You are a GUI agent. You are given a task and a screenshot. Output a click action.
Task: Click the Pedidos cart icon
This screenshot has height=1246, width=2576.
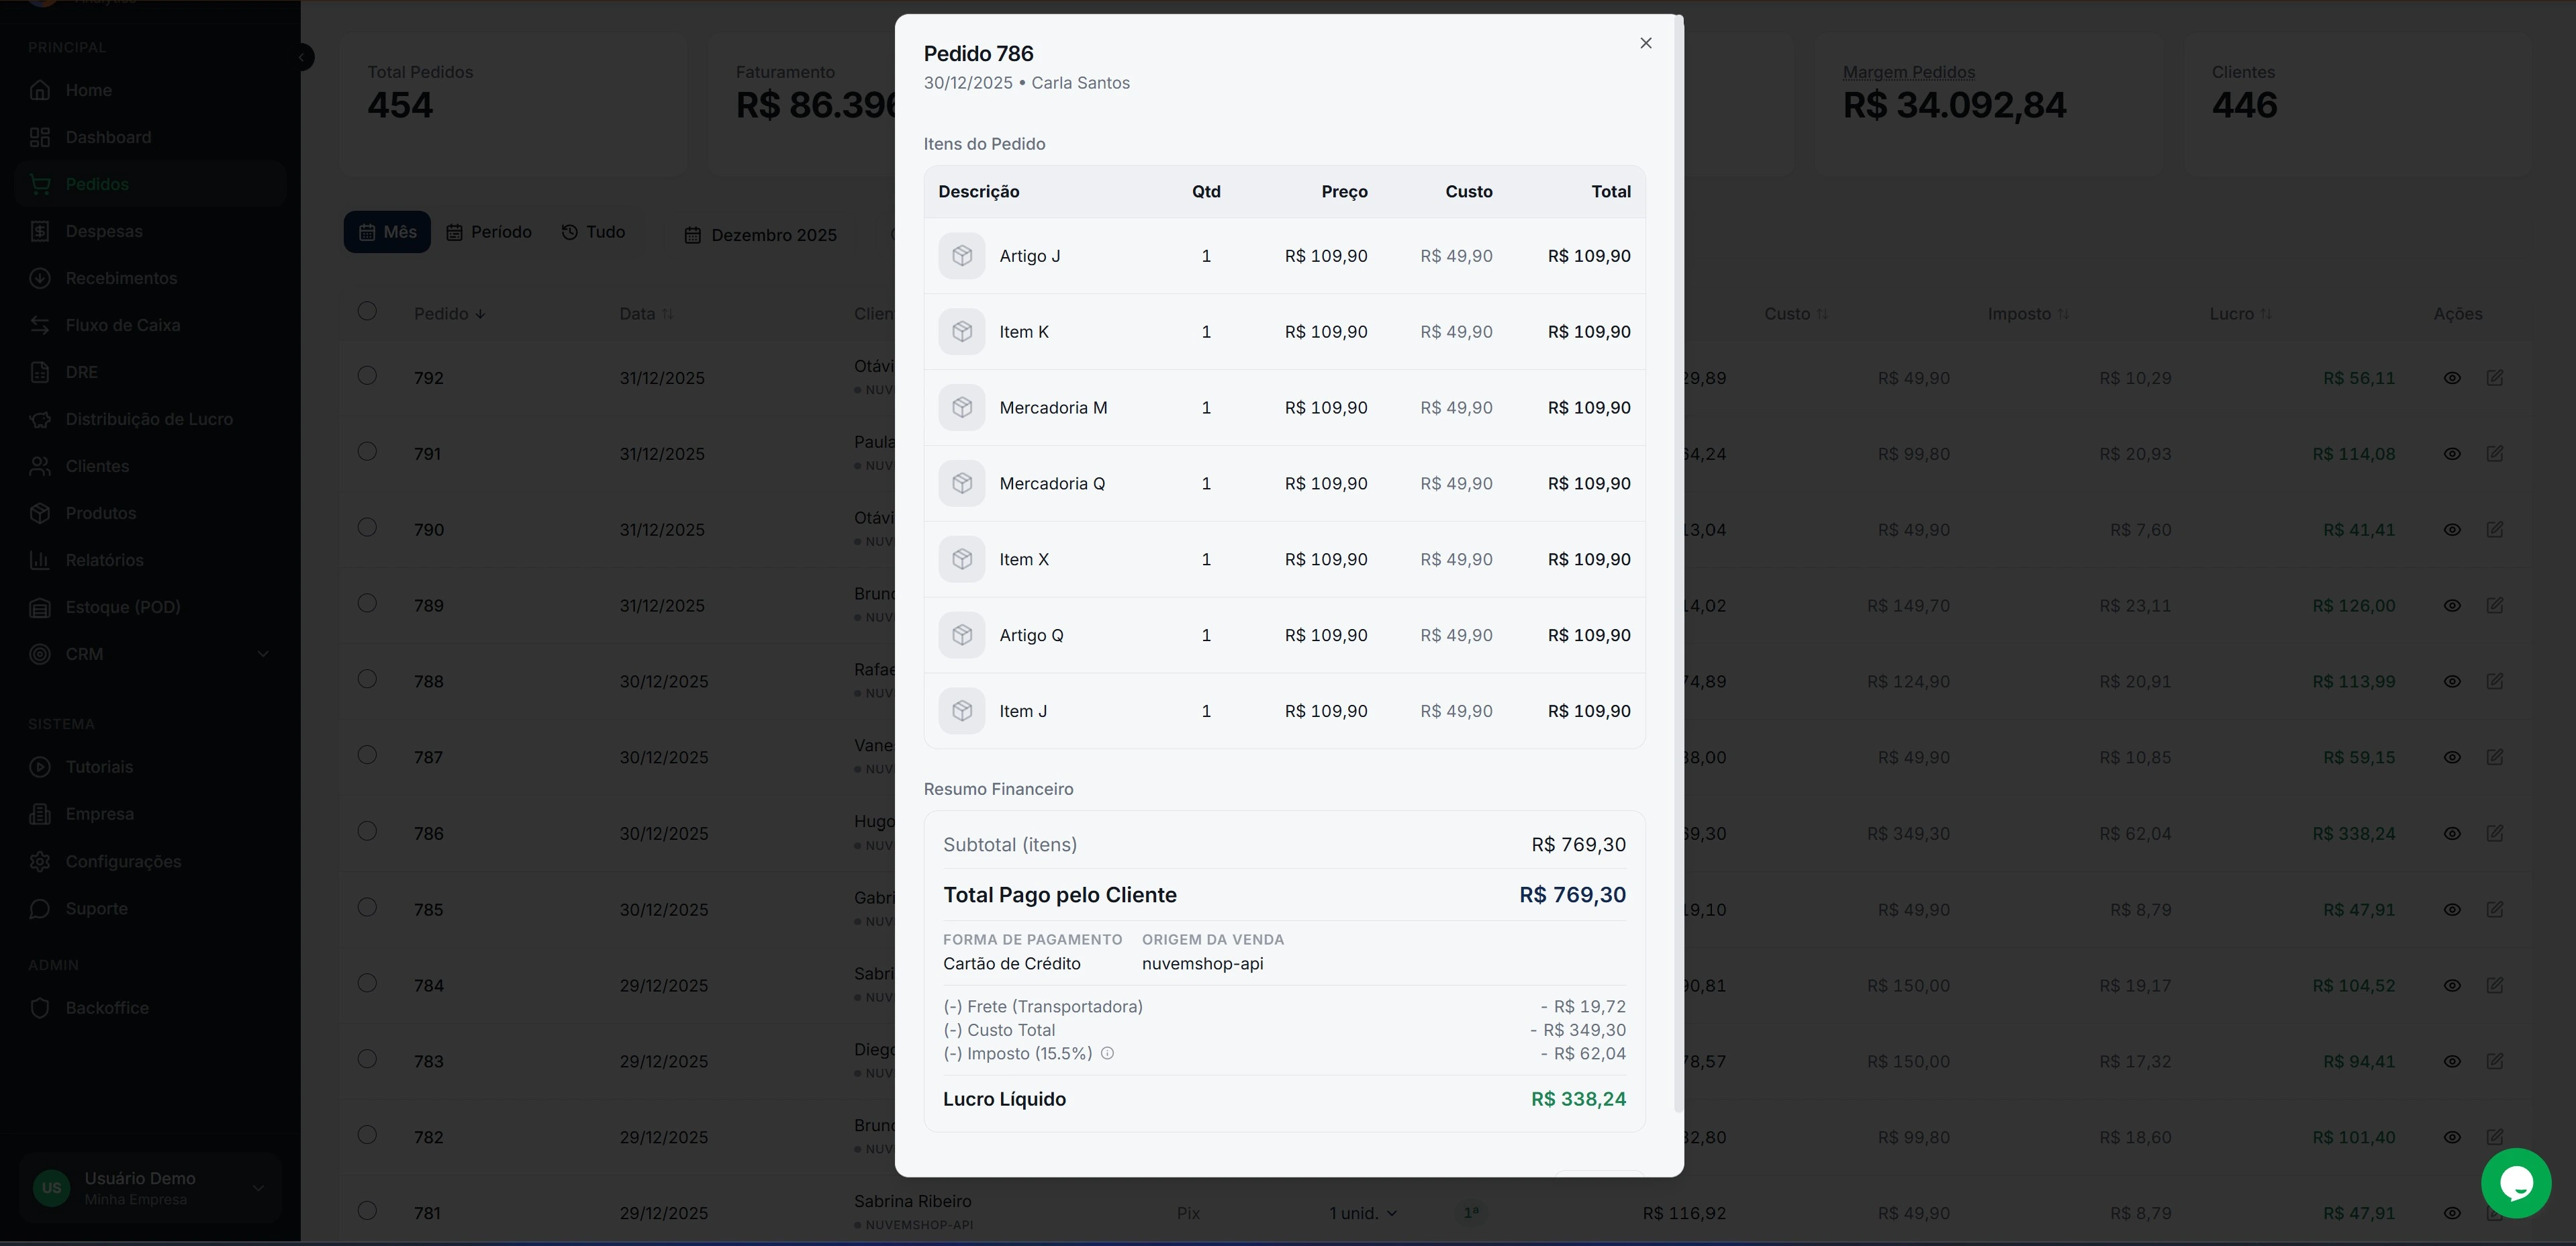pyautogui.click(x=40, y=184)
